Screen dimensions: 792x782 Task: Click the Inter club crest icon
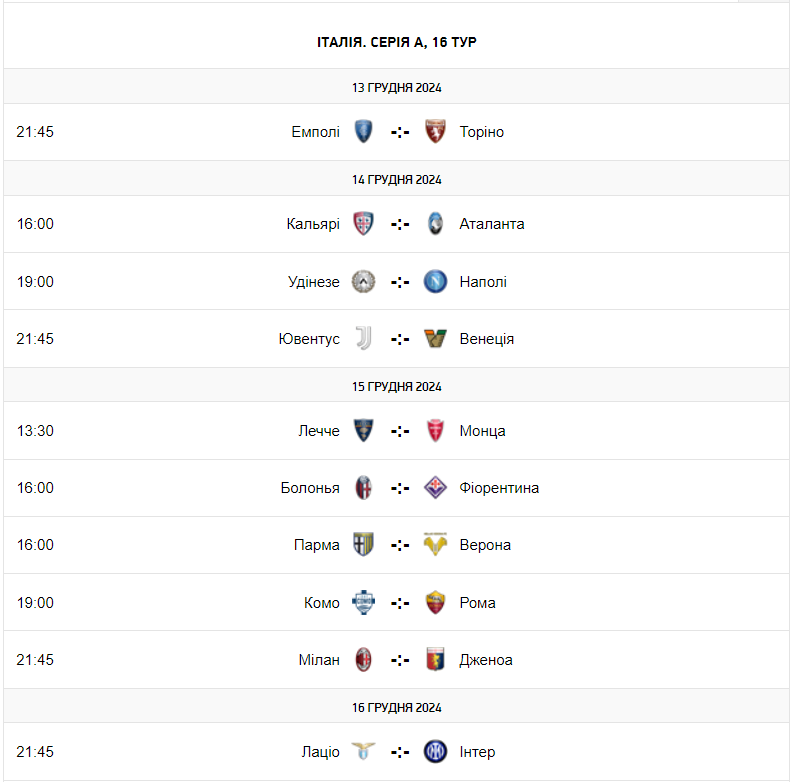435,752
